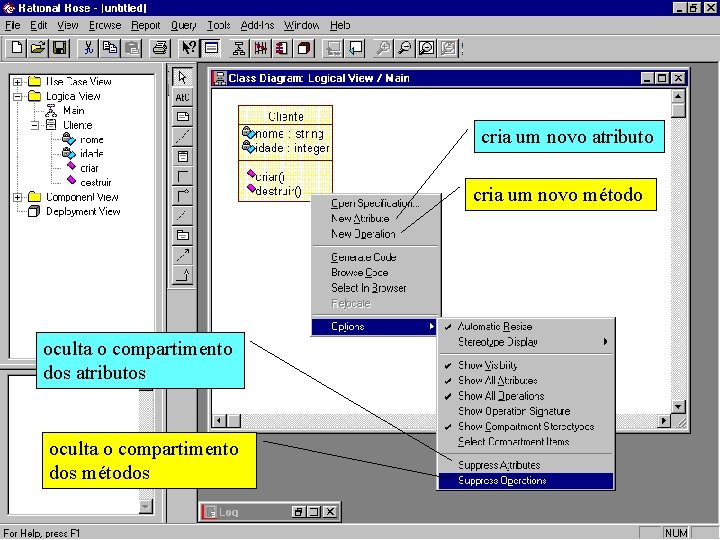Select the Generalization tool in toolbox
Viewport: 720px width, 540px height.
[x=182, y=275]
